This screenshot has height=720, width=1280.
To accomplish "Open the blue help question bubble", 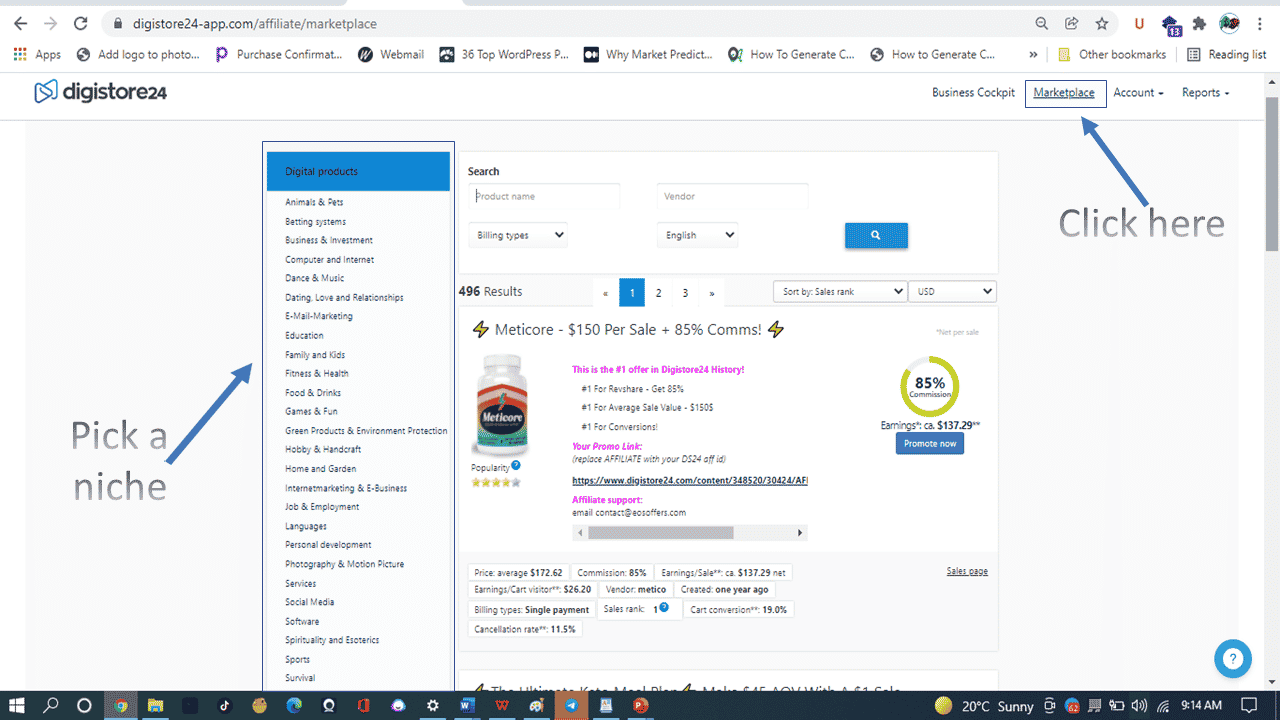I will tap(1232, 658).
